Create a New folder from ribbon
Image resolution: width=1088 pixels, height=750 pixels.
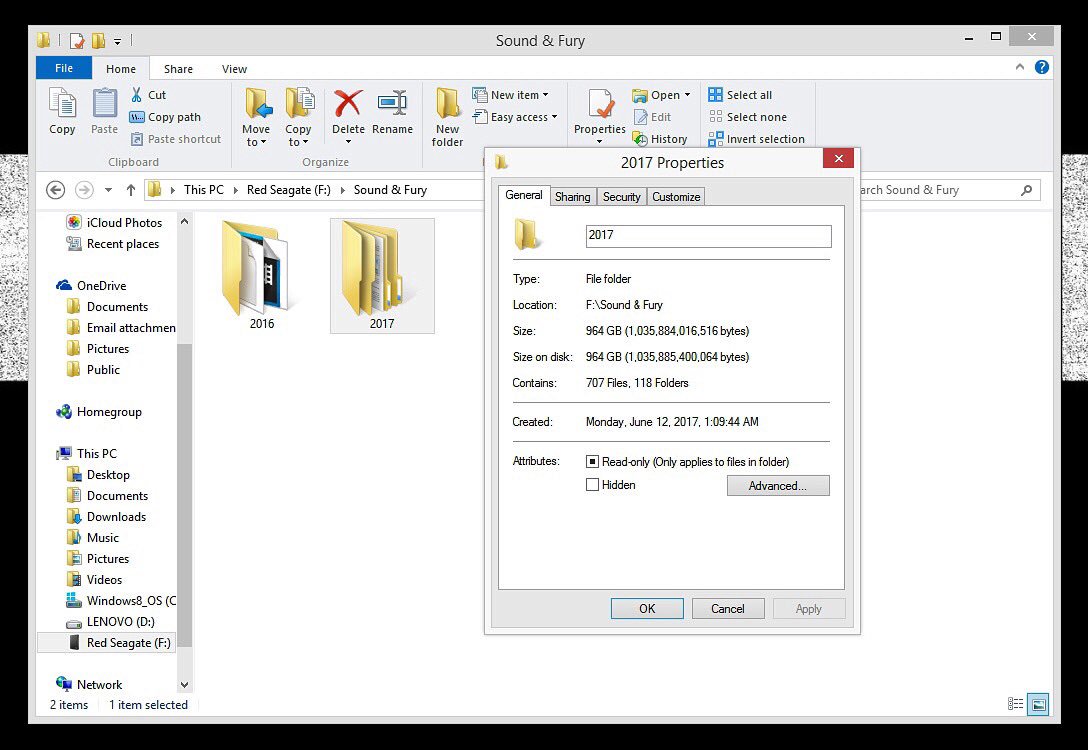tap(448, 117)
